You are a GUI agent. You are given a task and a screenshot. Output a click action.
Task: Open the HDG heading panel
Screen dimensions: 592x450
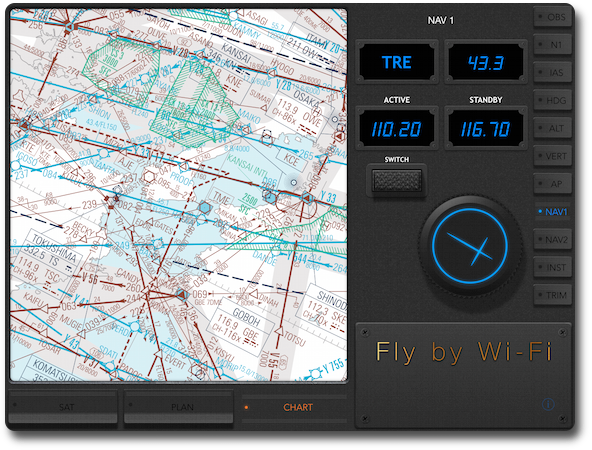pyautogui.click(x=552, y=101)
